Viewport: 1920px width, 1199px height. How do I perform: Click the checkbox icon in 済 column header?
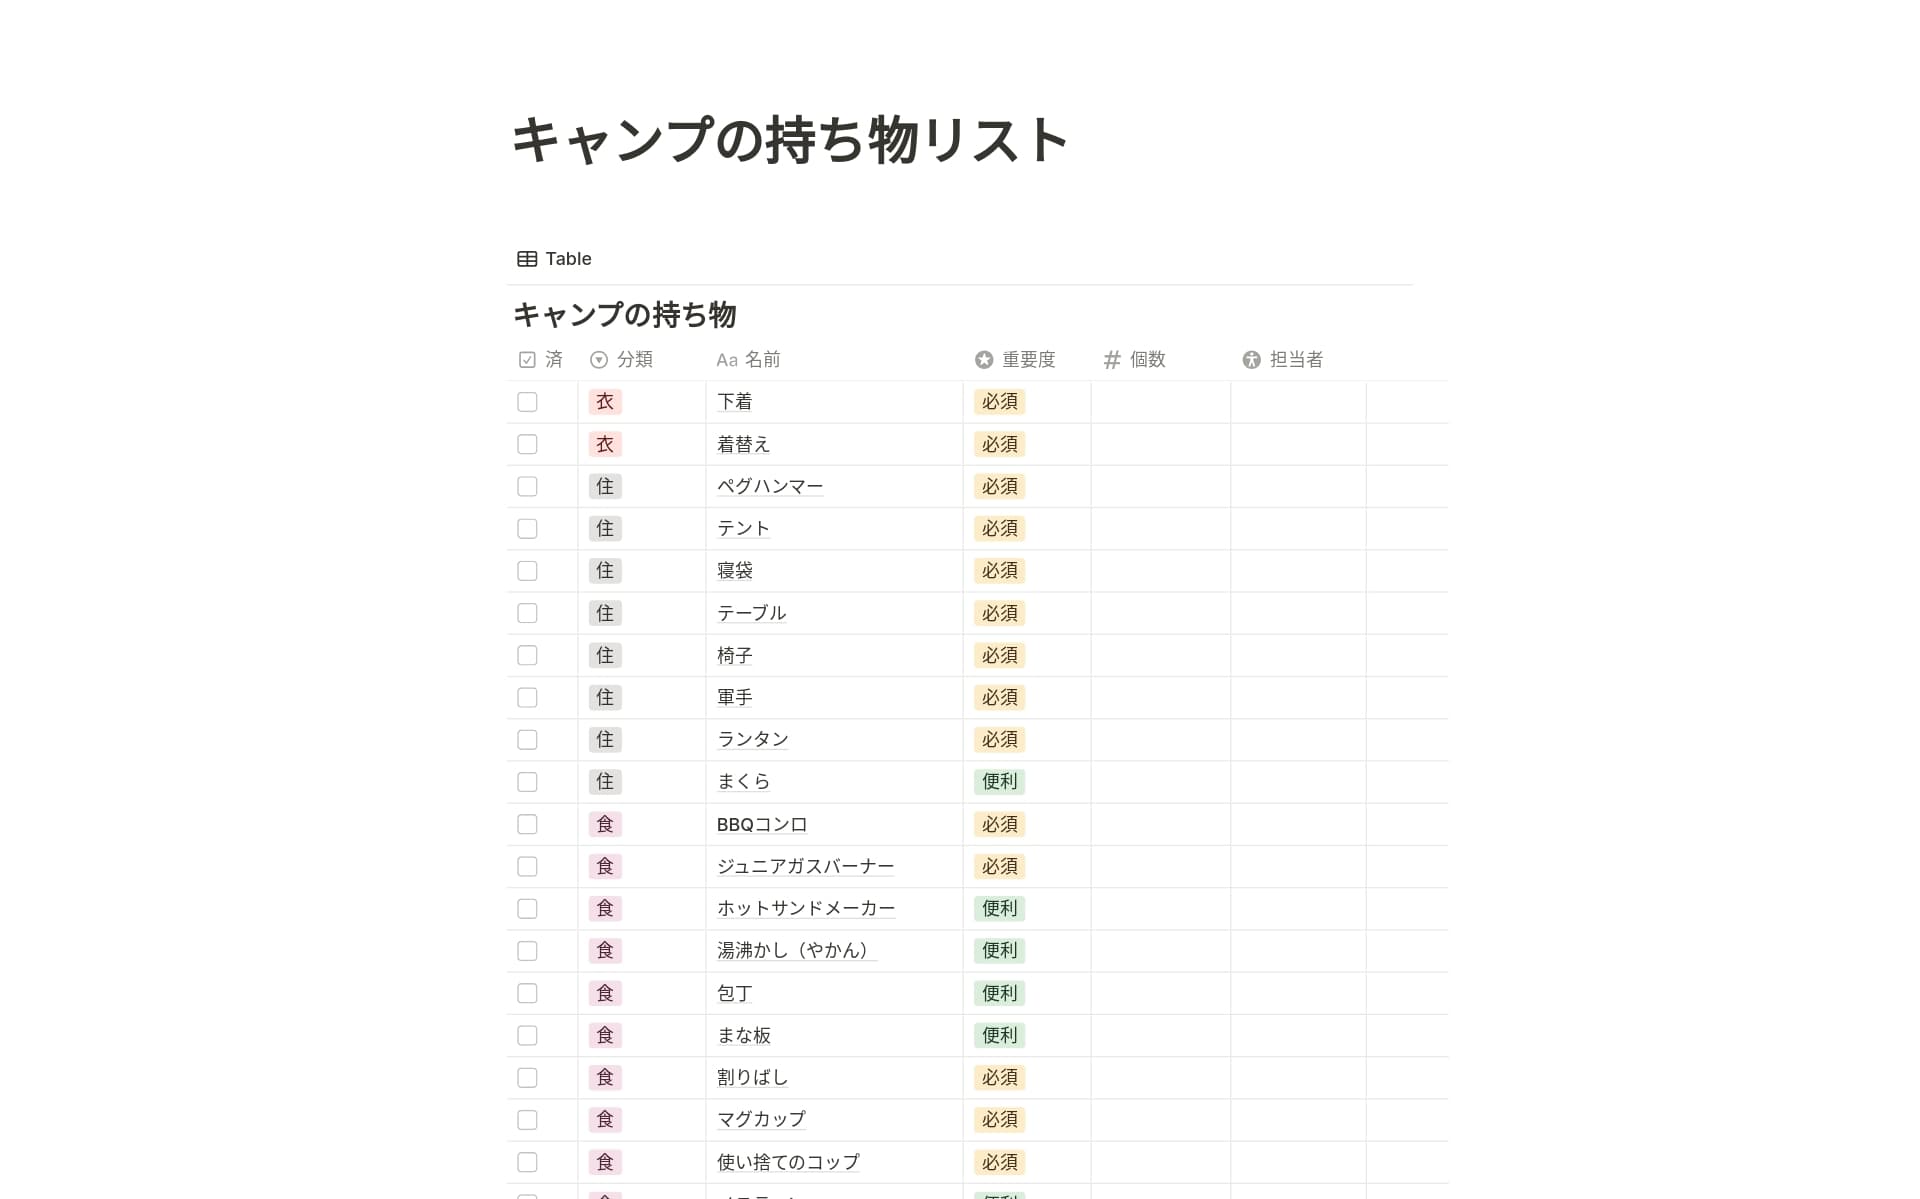pyautogui.click(x=527, y=360)
